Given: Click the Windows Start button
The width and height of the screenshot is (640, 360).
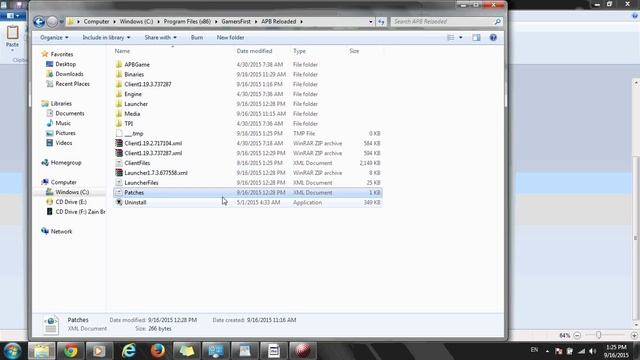Looking at the screenshot, I should point(12,351).
